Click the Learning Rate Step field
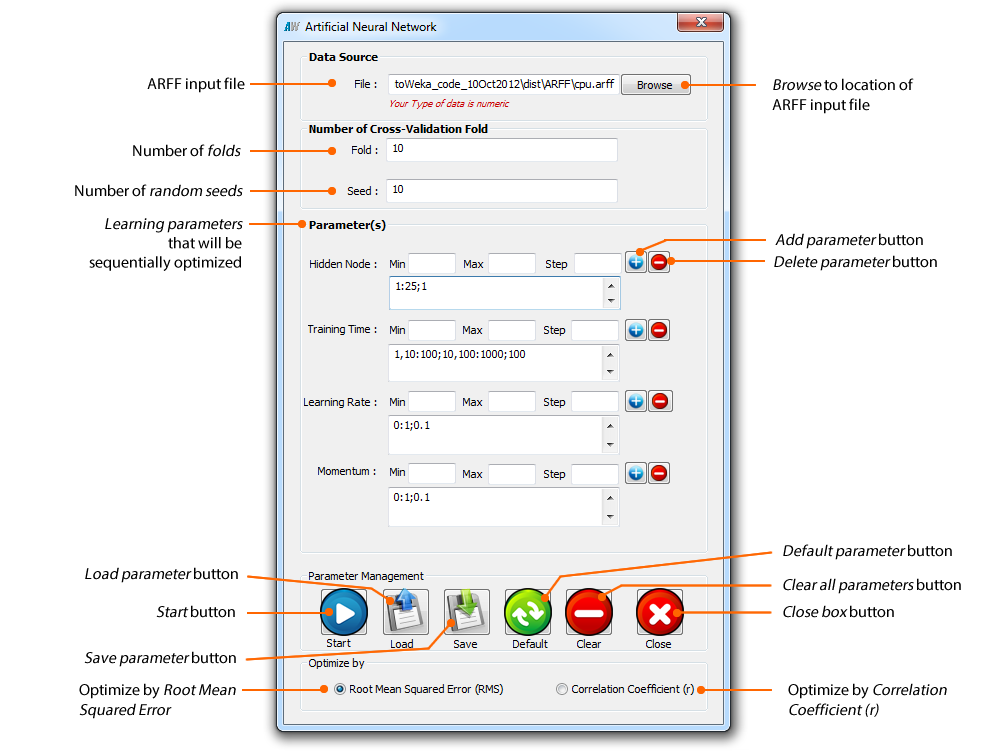The width and height of the screenshot is (1000, 751). [x=595, y=402]
